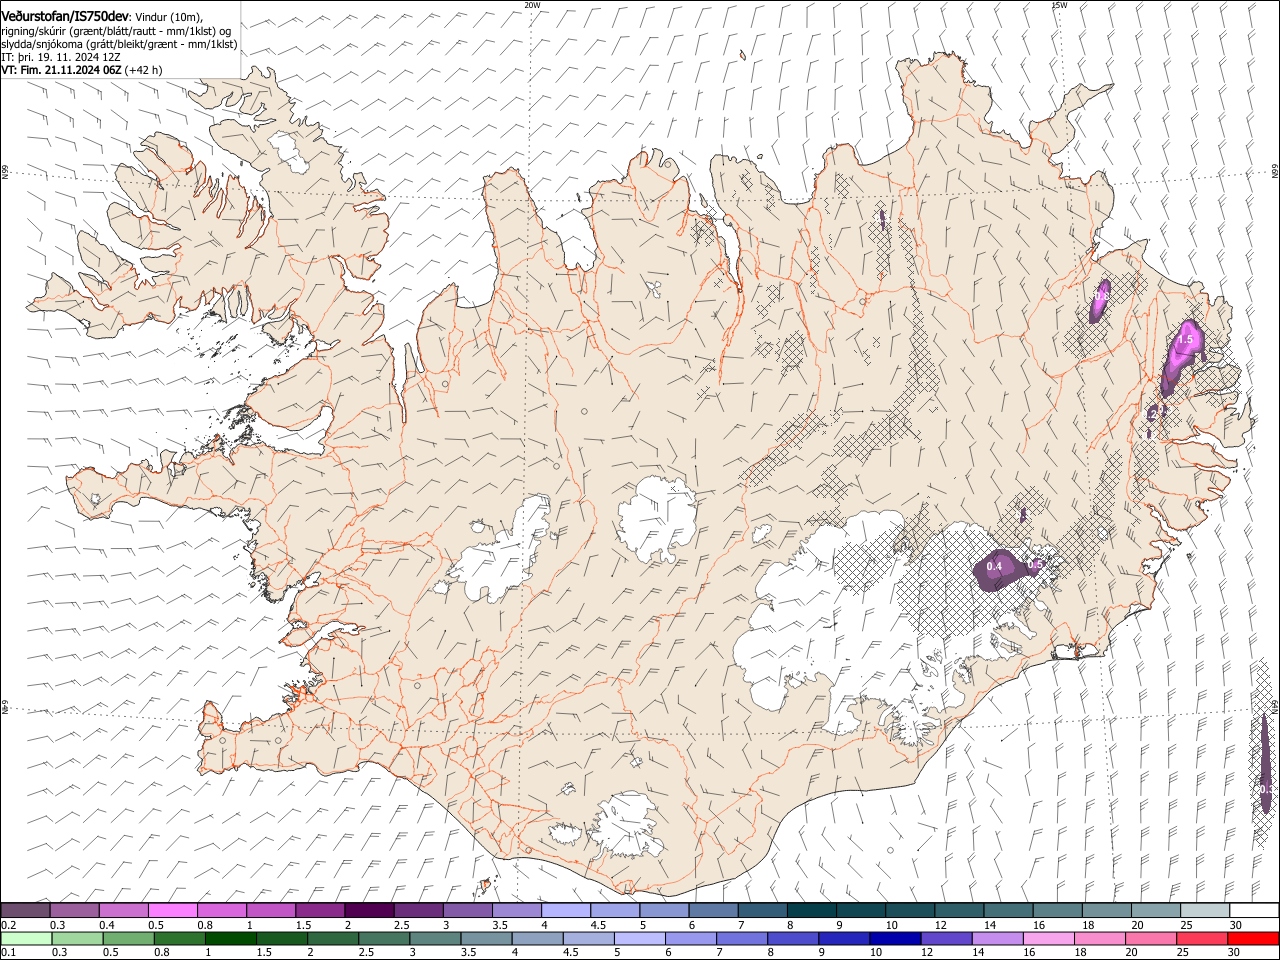Select purple scale swatch between 0.2 and 0.3

tap(25, 910)
